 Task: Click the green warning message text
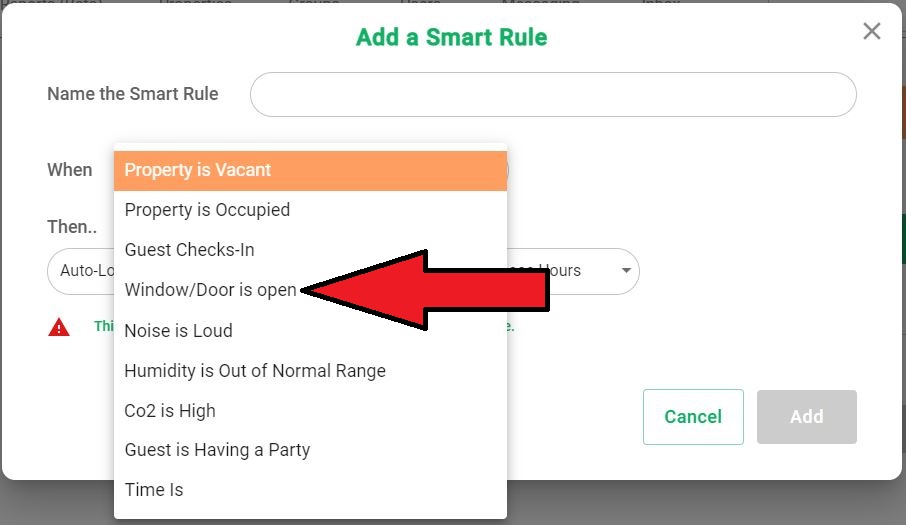(104, 326)
